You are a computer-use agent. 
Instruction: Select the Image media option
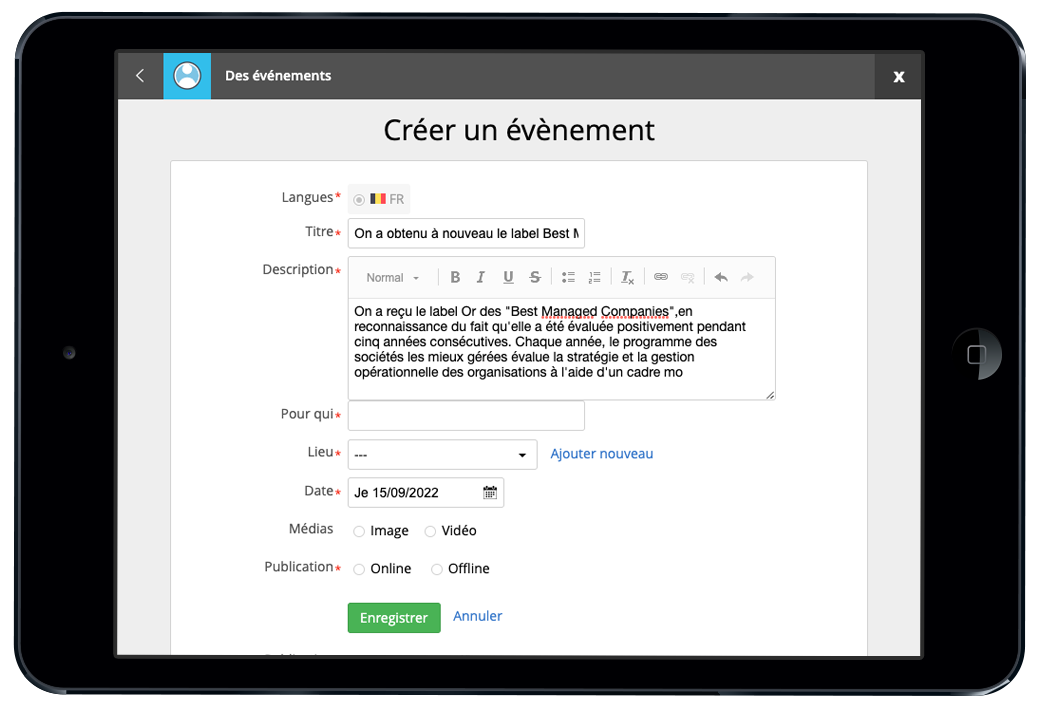click(359, 532)
